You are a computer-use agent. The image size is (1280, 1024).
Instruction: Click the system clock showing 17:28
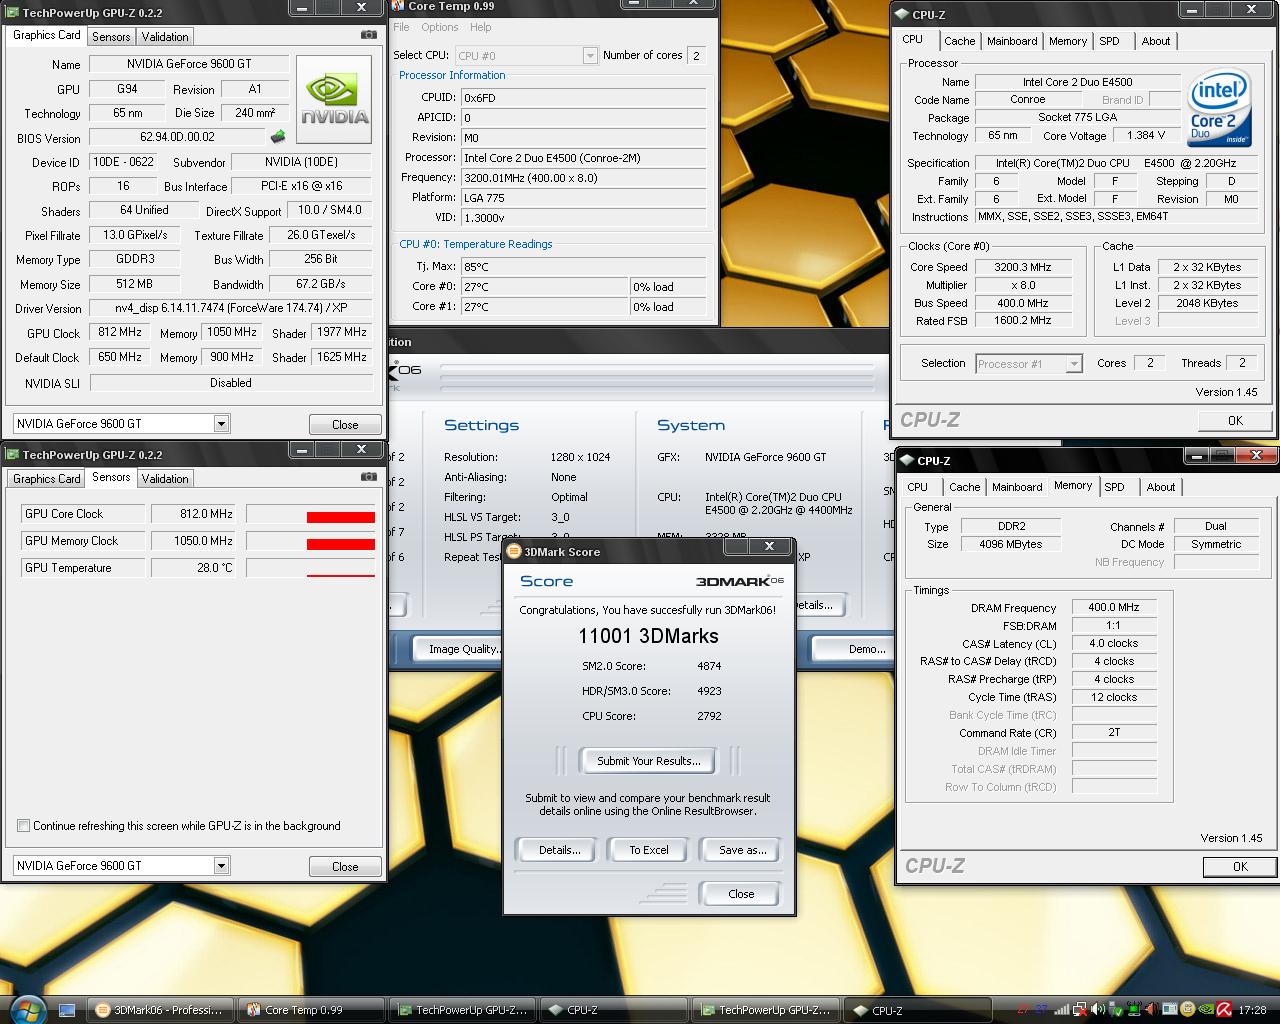(x=1252, y=1010)
